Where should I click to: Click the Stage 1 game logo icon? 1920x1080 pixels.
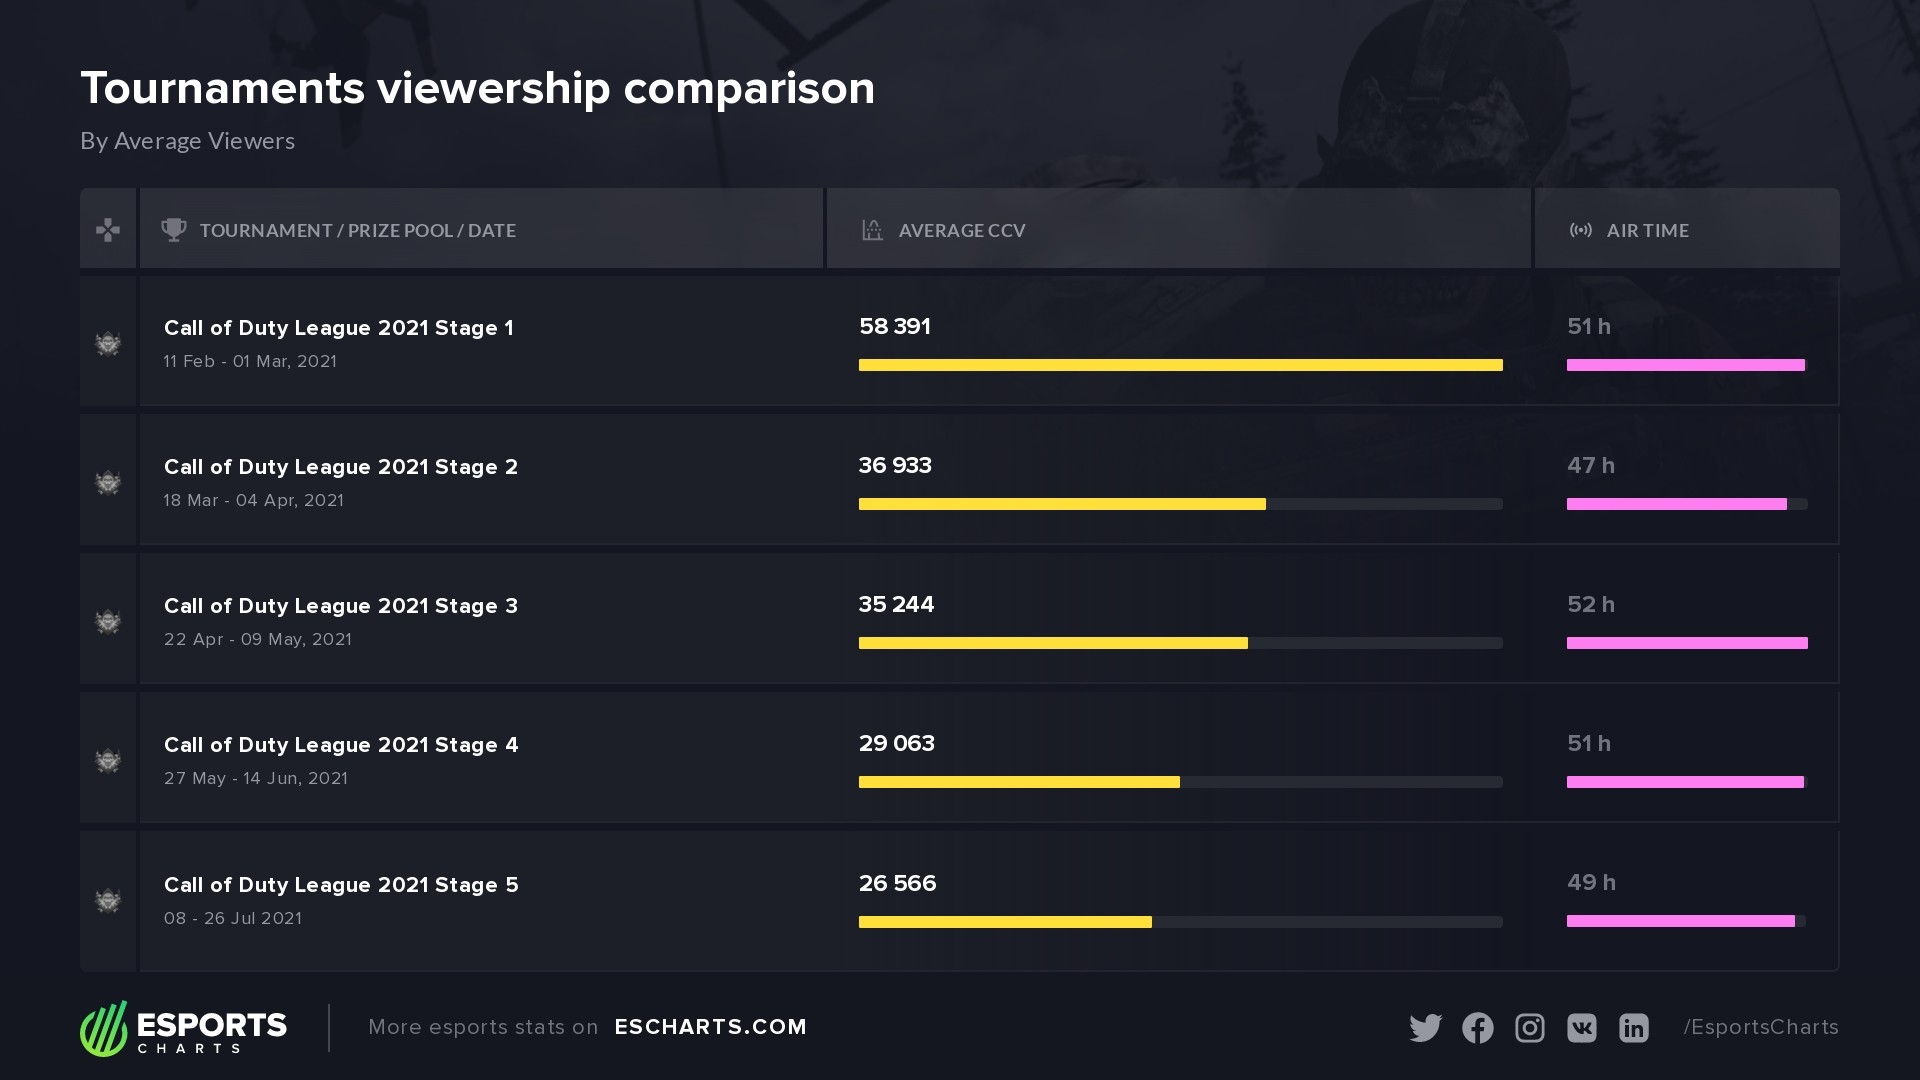[108, 343]
